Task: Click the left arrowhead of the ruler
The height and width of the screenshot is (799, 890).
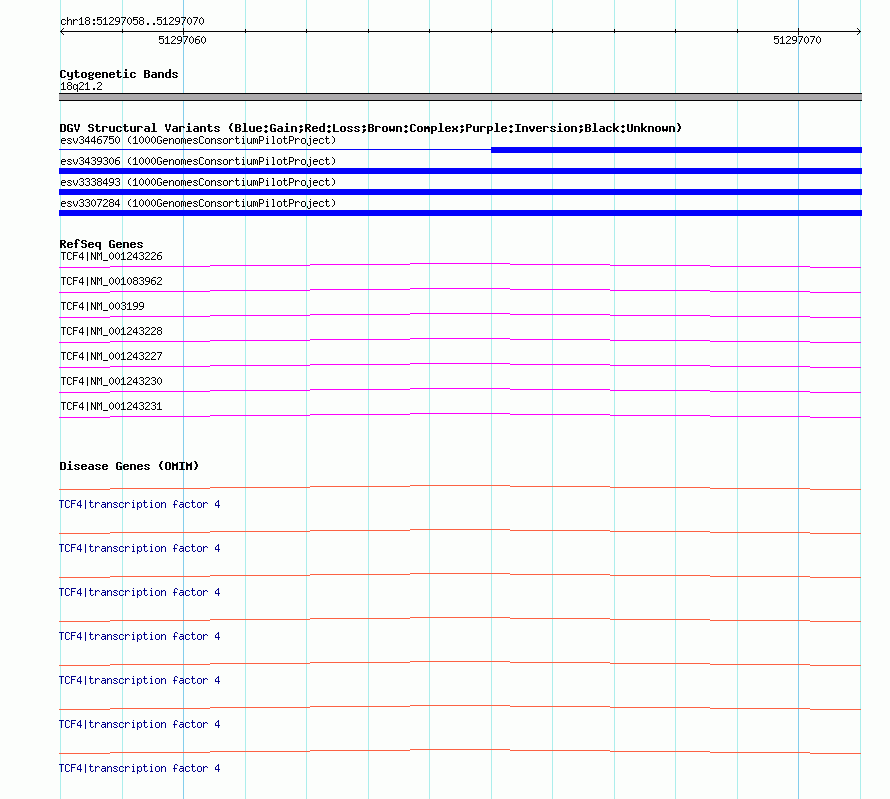Action: (x=62, y=31)
